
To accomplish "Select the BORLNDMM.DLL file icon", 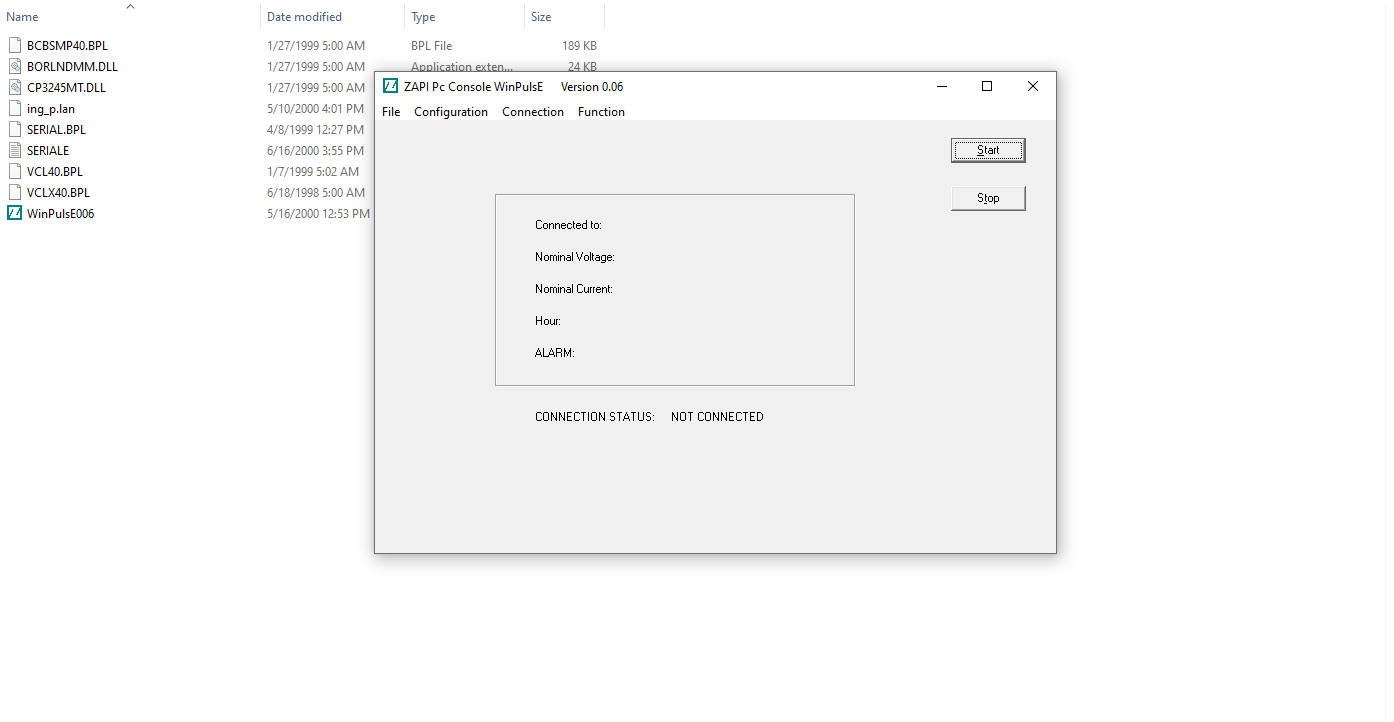I will [15, 66].
